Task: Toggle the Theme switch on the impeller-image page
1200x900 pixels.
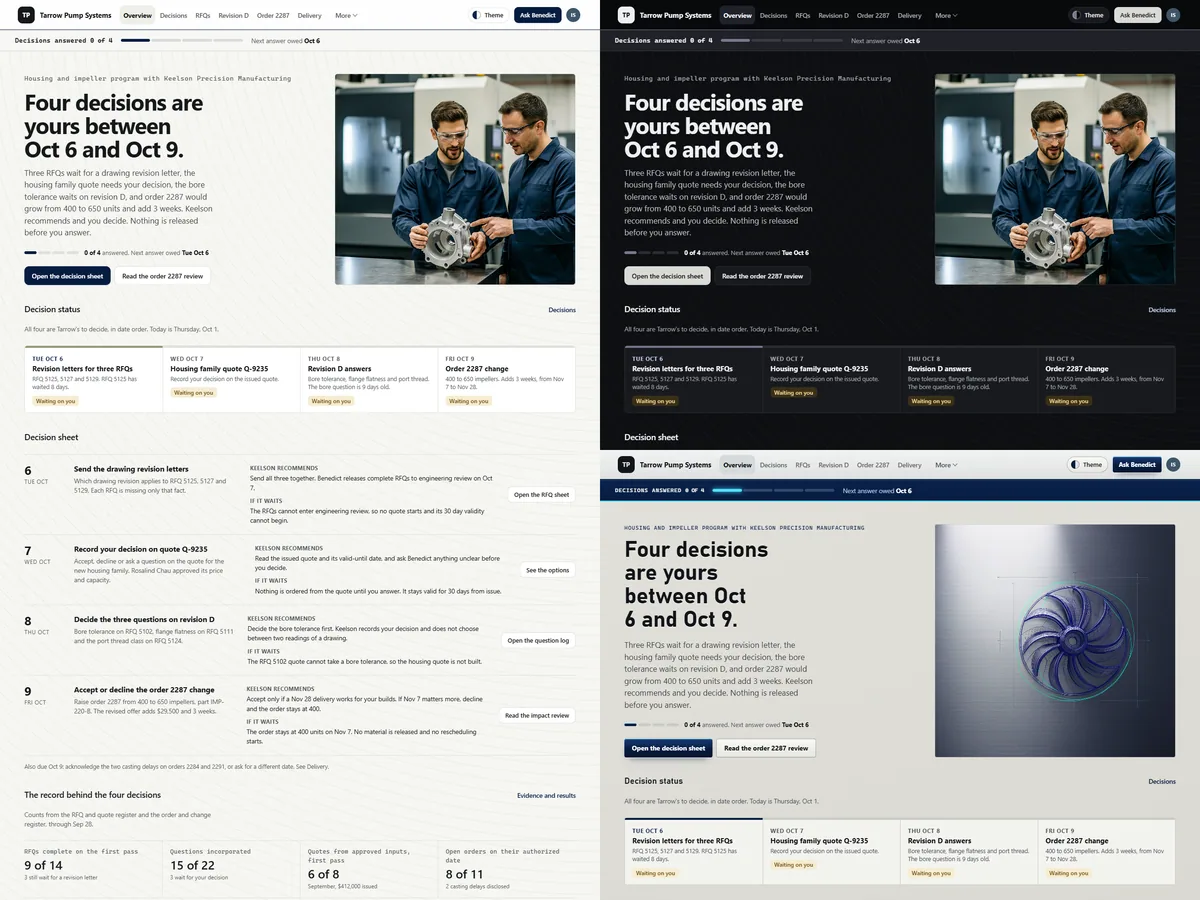Action: click(x=1088, y=464)
